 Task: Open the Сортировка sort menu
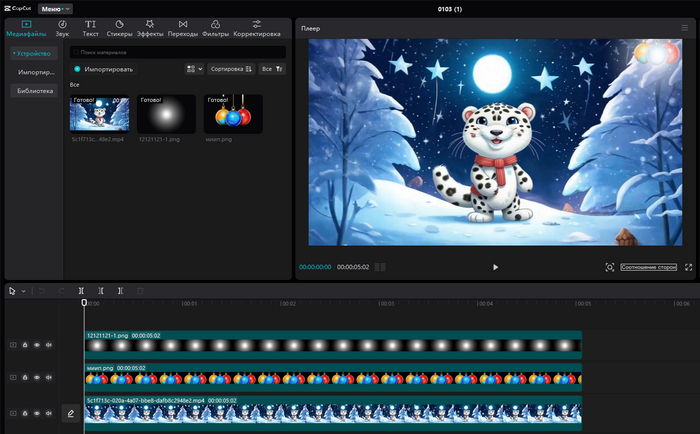tap(231, 69)
